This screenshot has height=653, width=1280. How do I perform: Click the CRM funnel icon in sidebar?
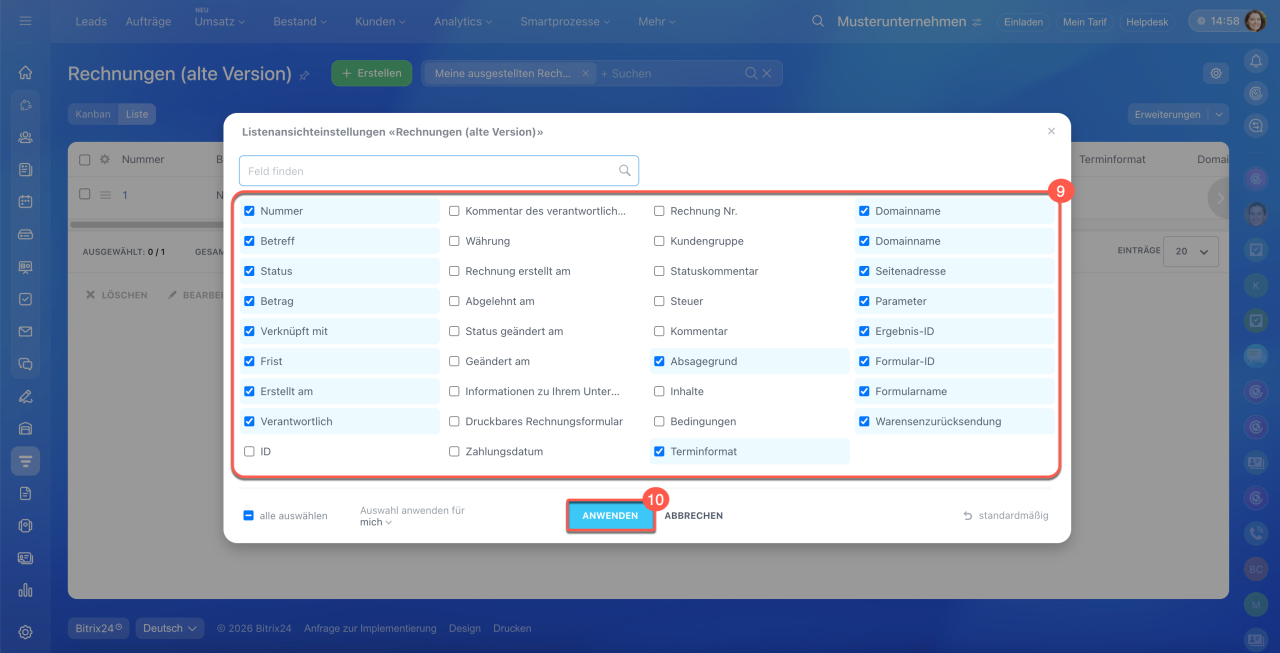(x=25, y=460)
